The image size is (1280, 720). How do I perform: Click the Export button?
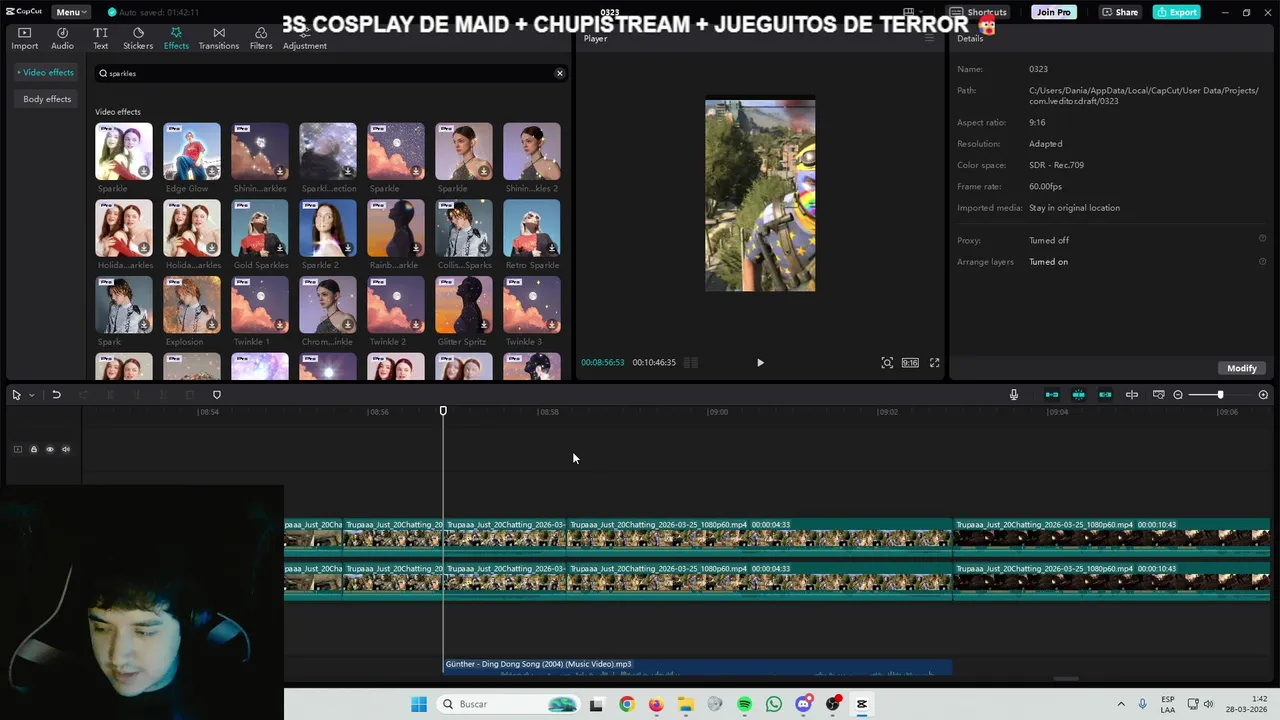(x=1176, y=12)
